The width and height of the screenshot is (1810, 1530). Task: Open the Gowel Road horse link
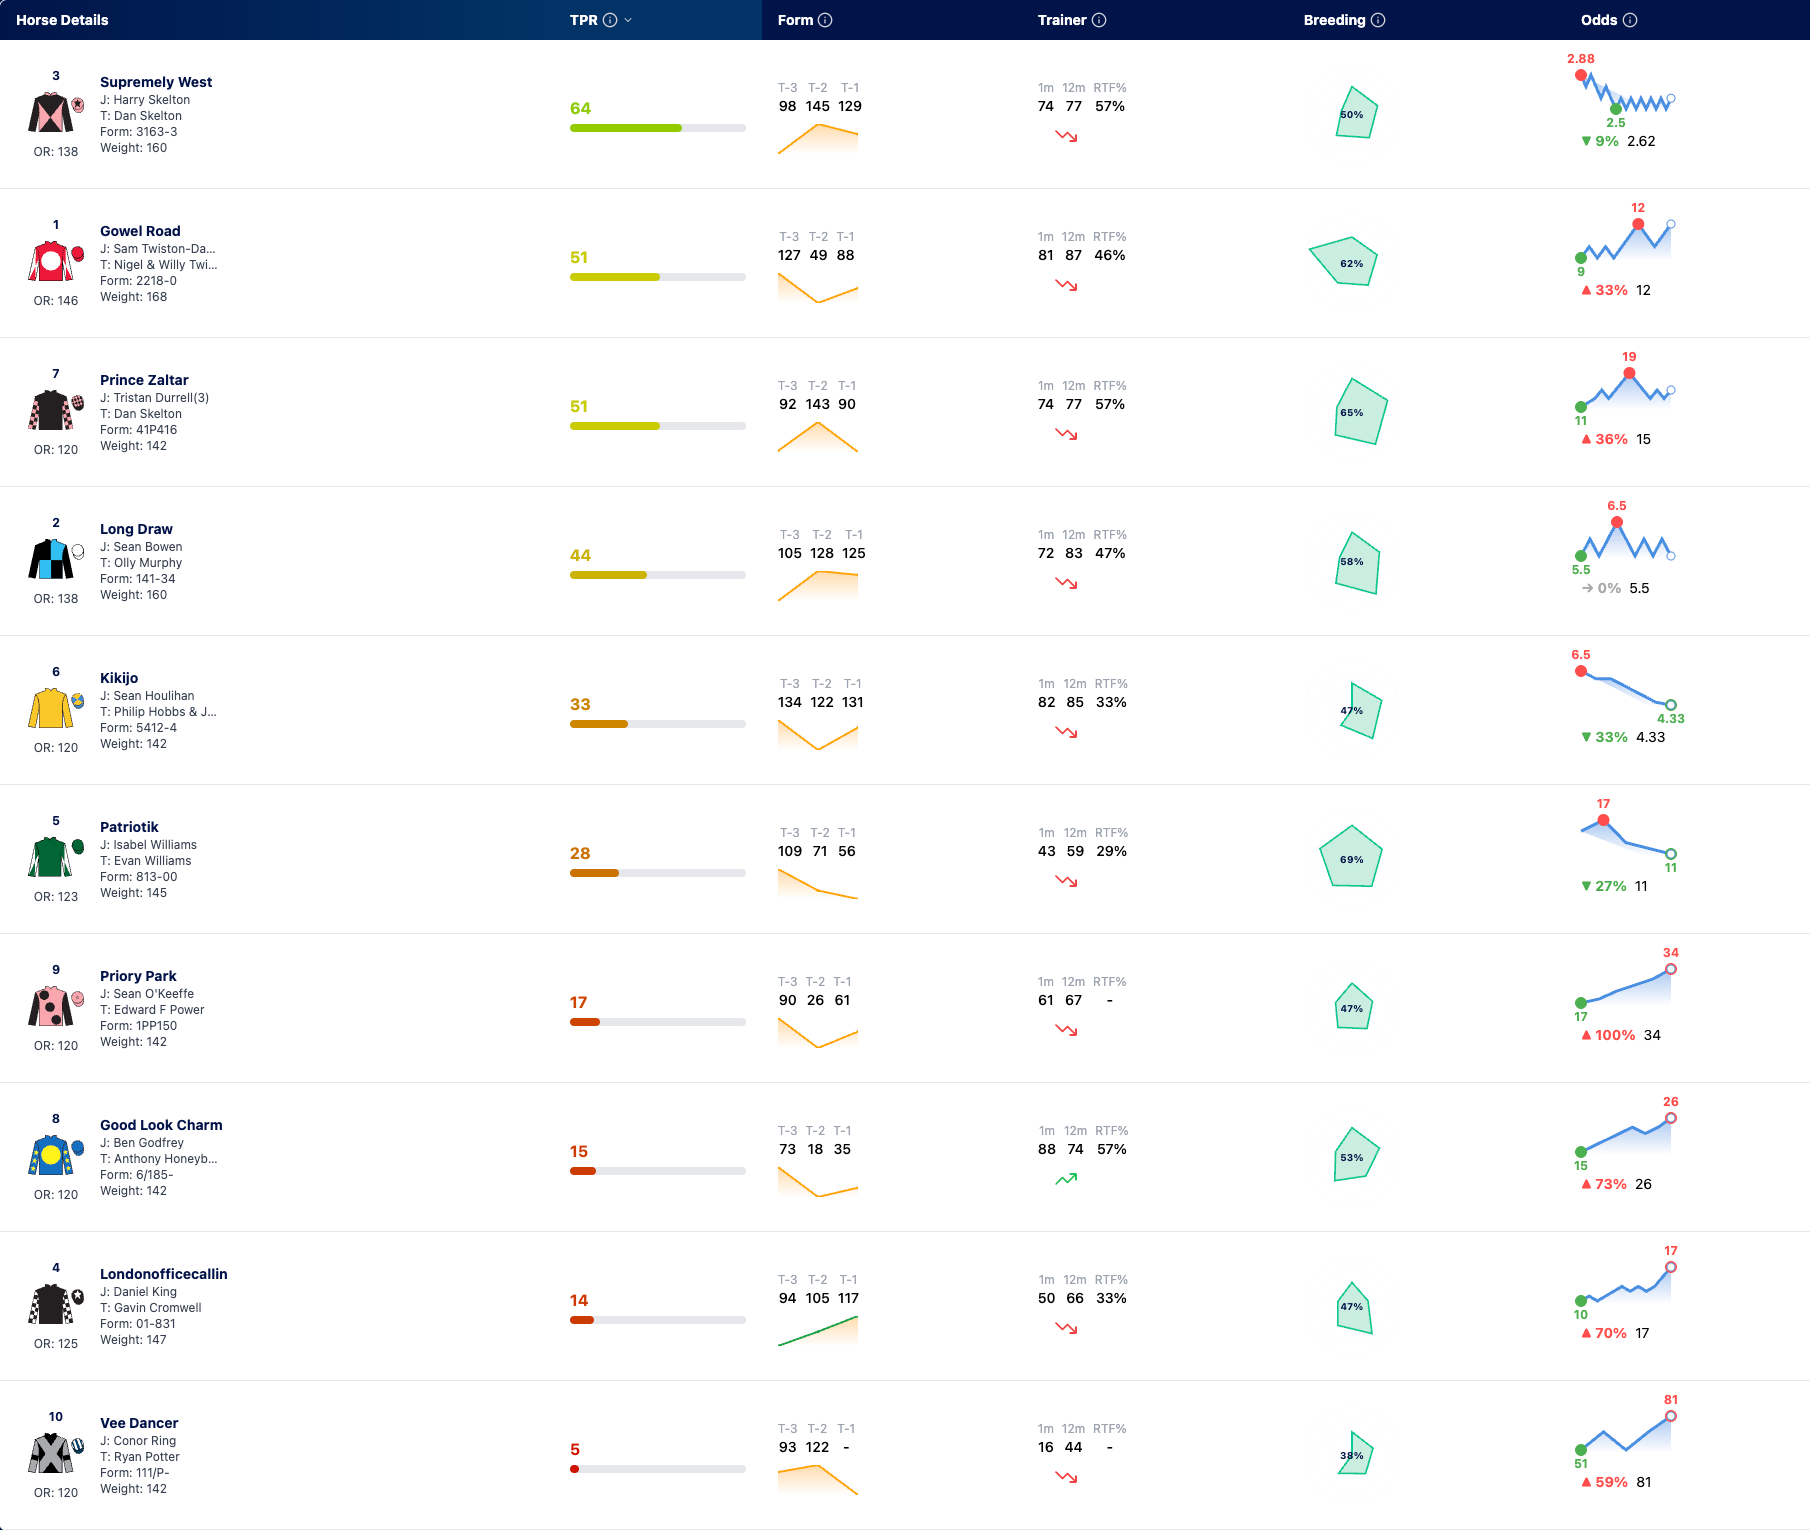tap(140, 231)
